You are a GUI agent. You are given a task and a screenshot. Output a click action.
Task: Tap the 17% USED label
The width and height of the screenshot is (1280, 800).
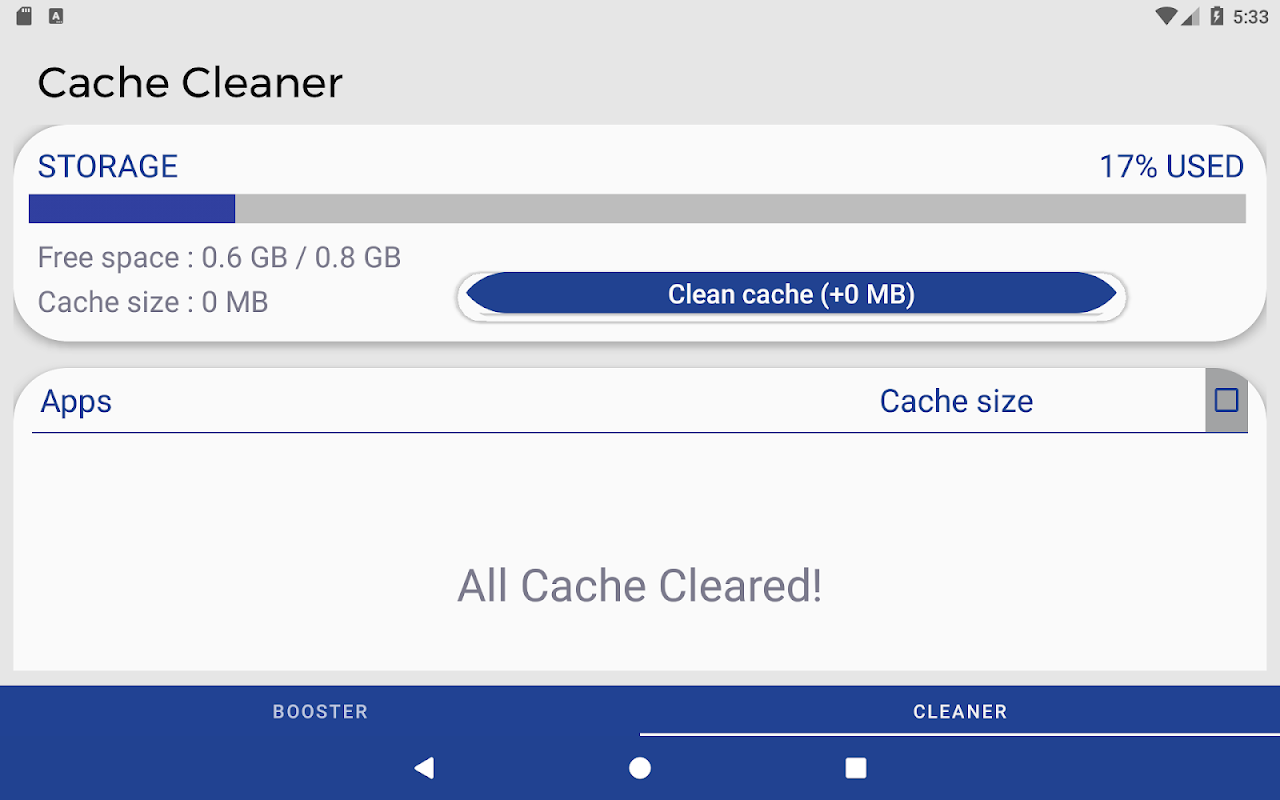point(1171,166)
